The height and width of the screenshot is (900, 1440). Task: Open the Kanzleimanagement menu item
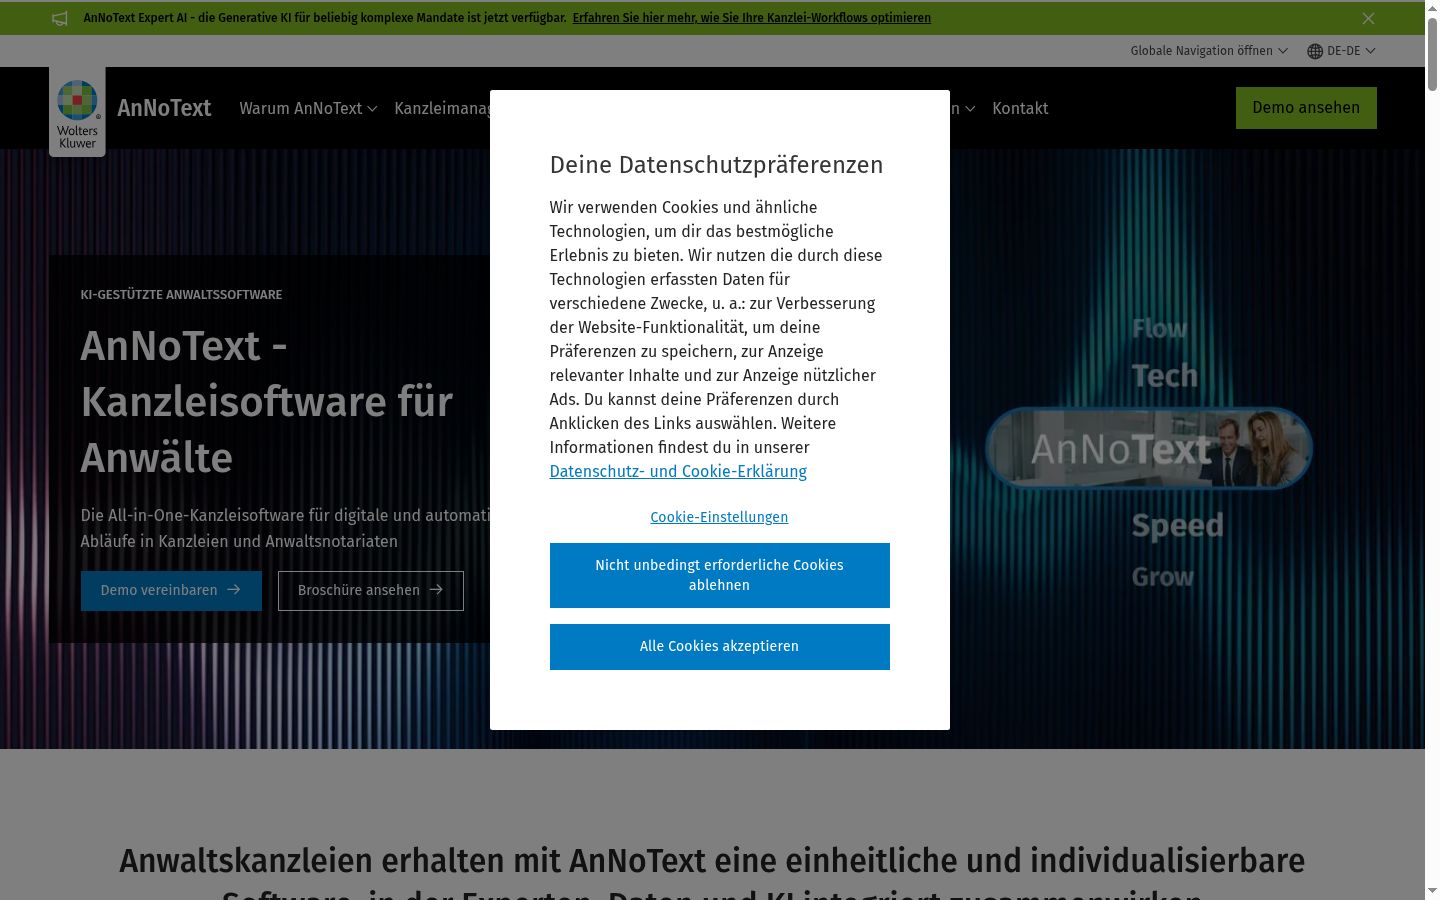coord(442,108)
